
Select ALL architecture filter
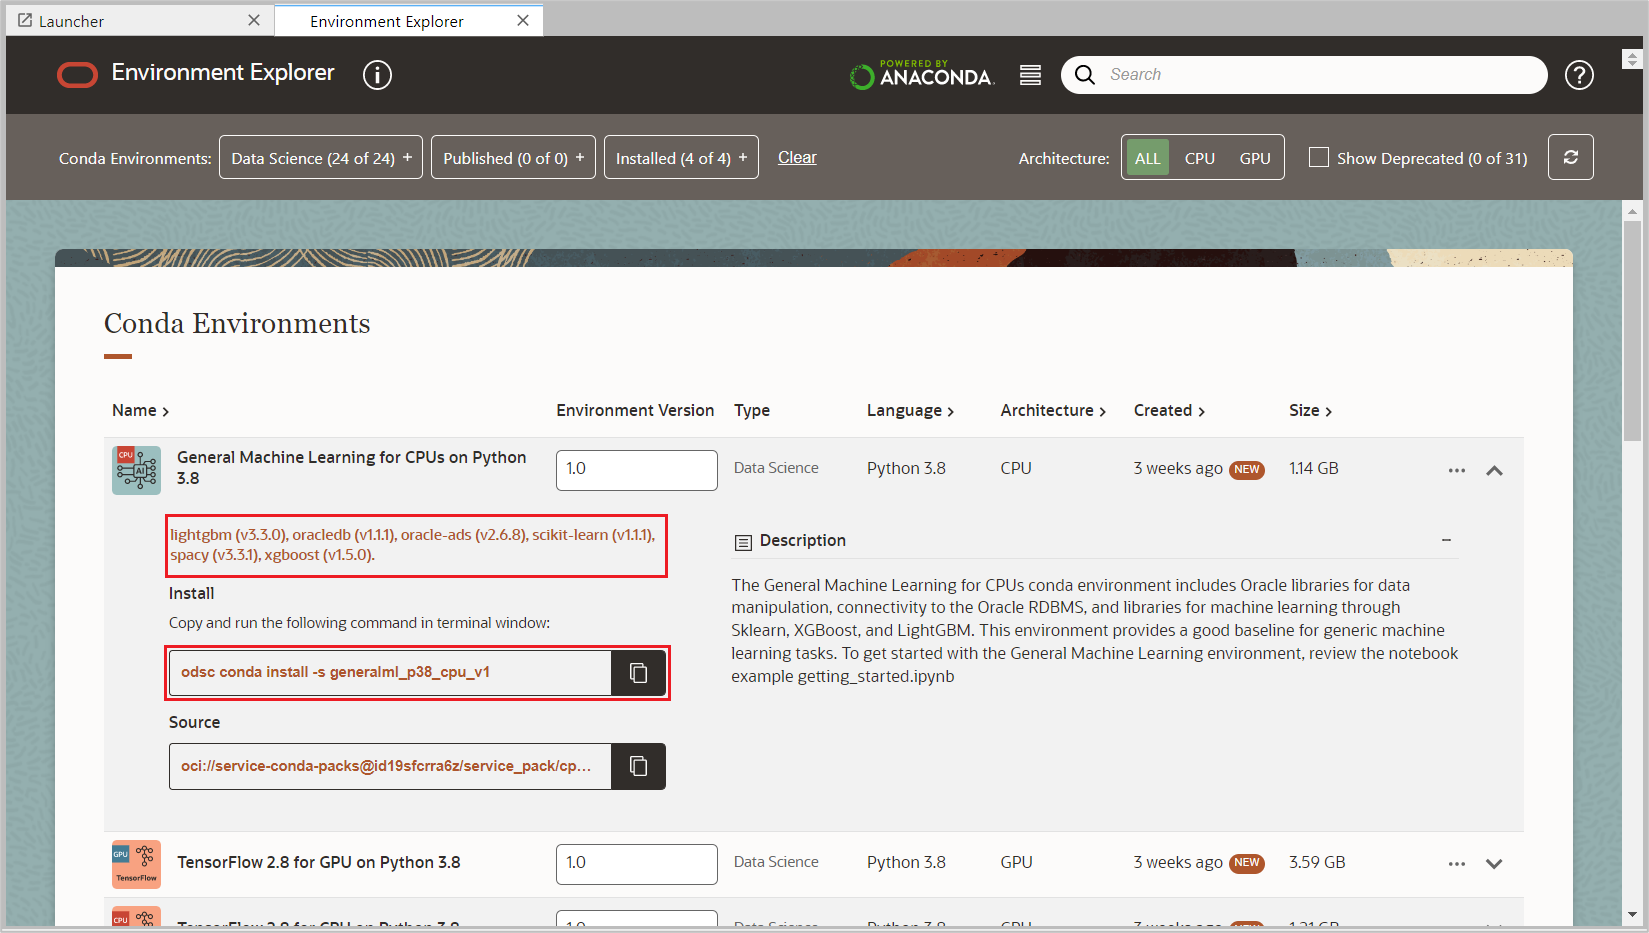[x=1147, y=158]
